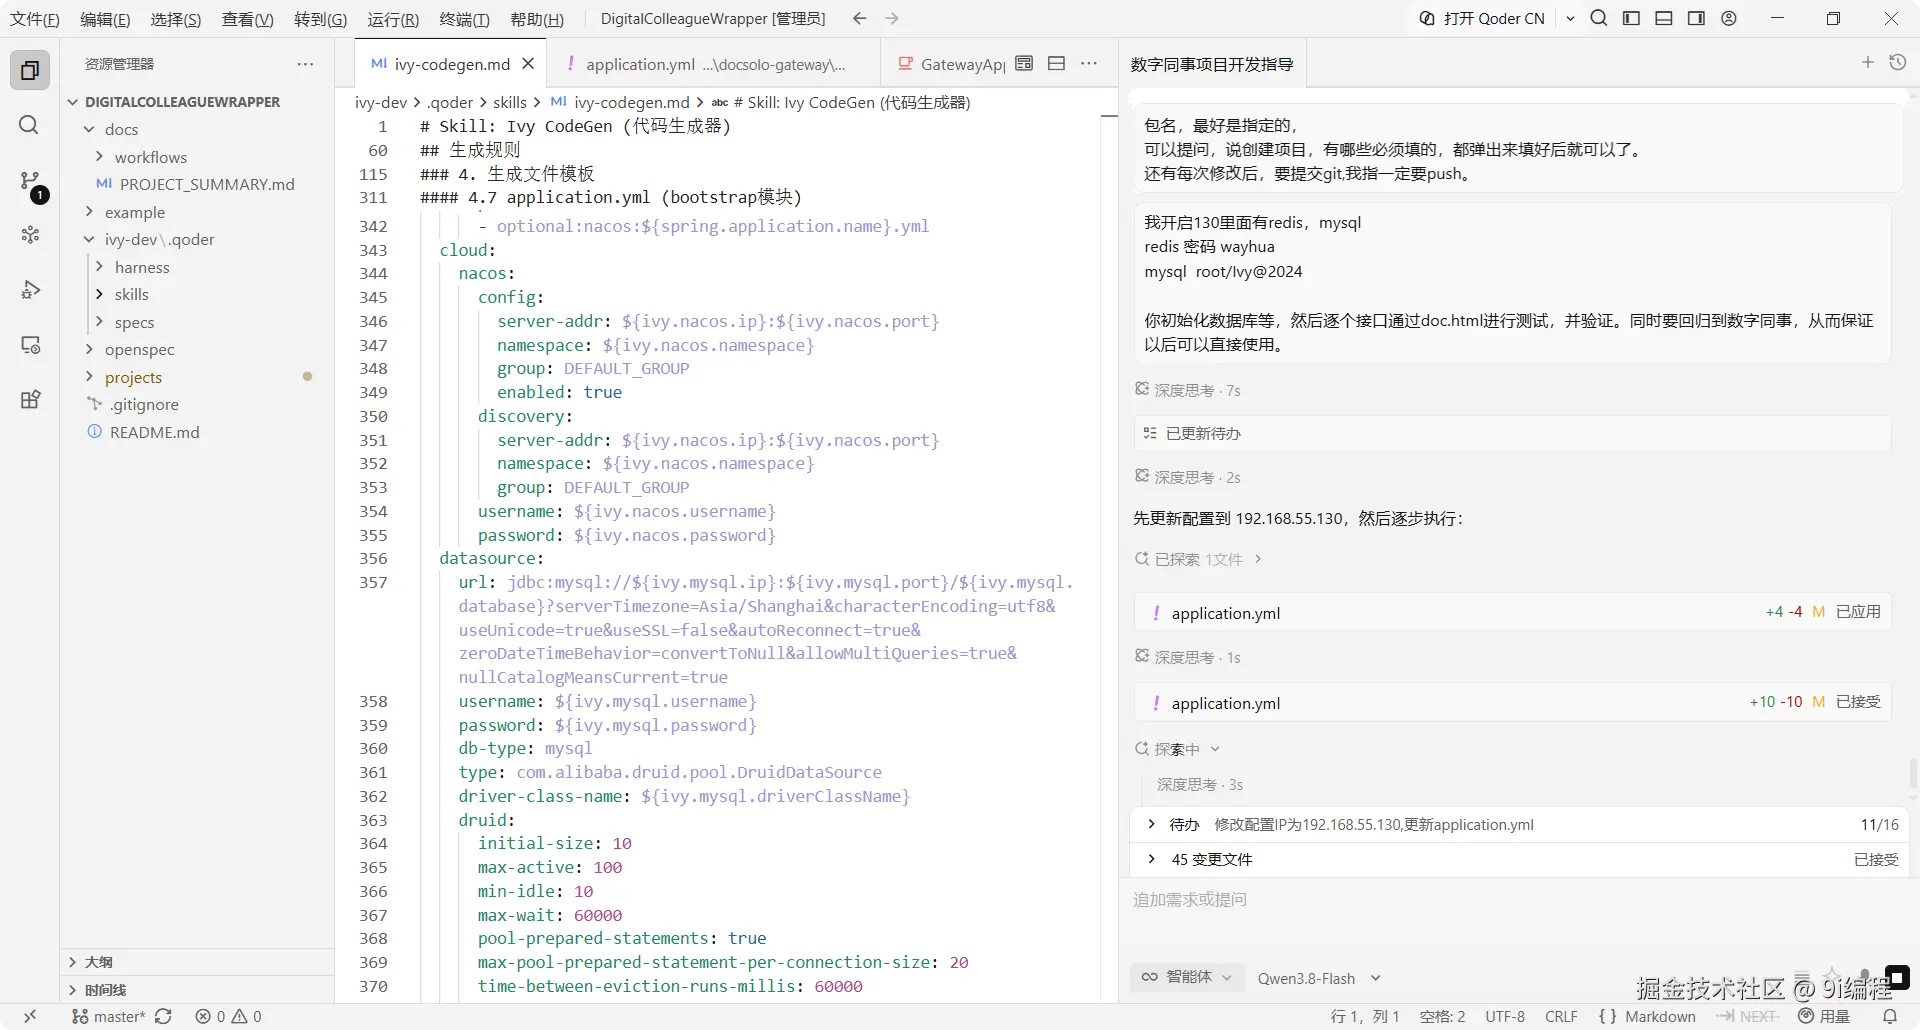Switch to the application.yml editor tab
This screenshot has height=1030, width=1920.
[x=714, y=64]
